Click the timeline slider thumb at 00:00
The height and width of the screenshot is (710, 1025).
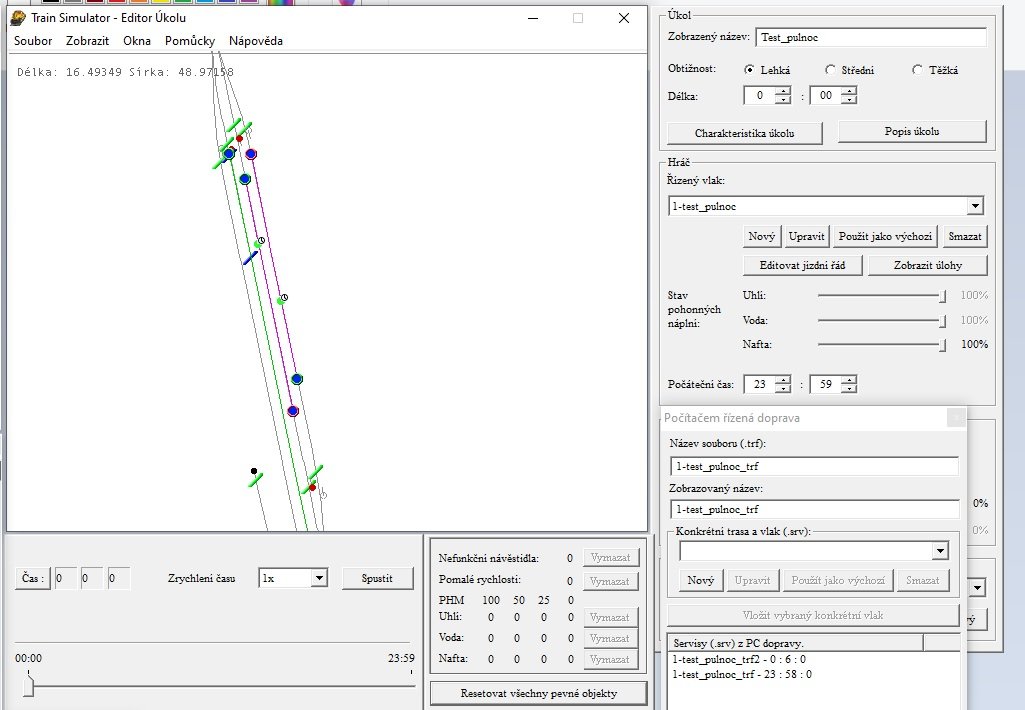[x=28, y=686]
